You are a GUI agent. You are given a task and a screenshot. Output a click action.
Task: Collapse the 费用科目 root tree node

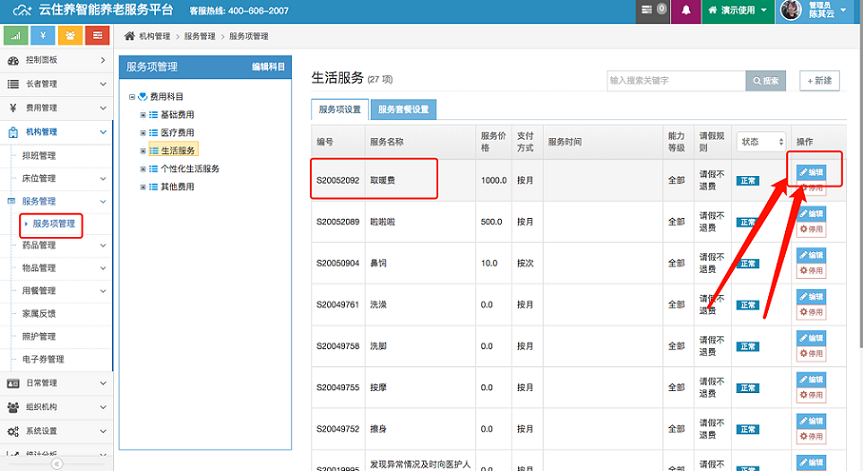131,97
